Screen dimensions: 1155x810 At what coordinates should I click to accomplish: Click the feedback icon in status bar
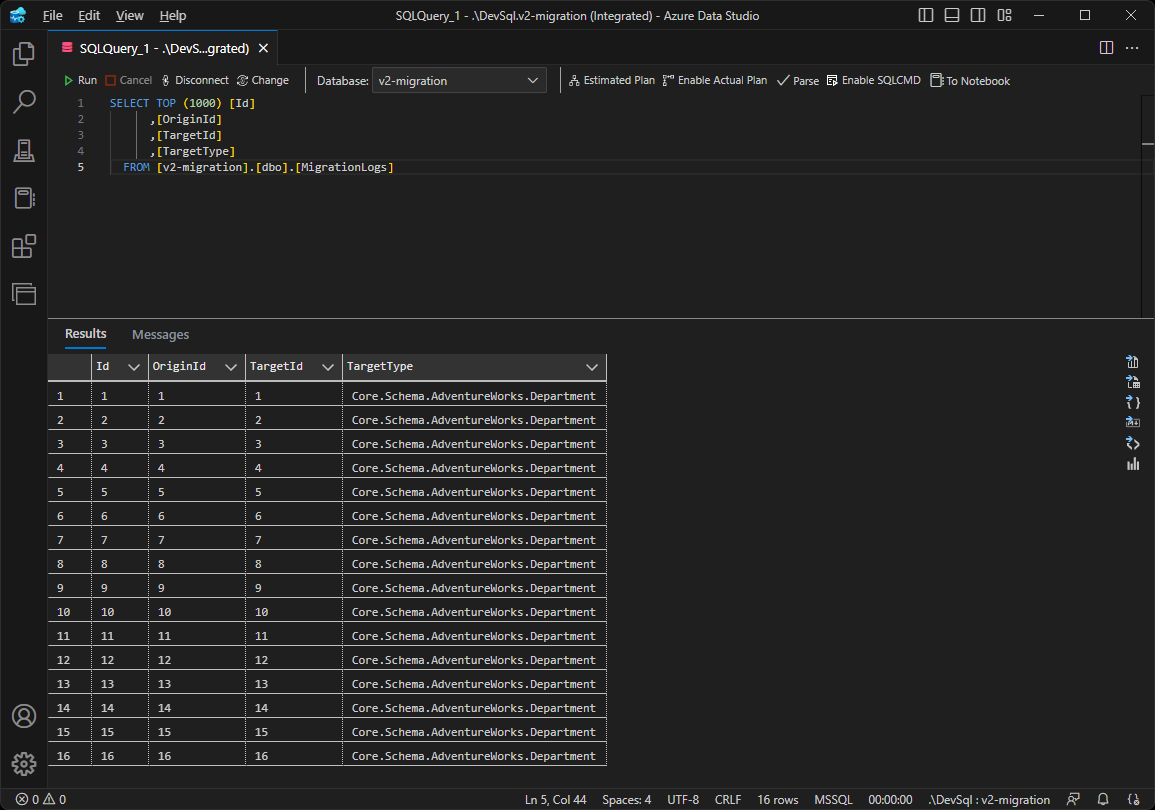point(1074,800)
